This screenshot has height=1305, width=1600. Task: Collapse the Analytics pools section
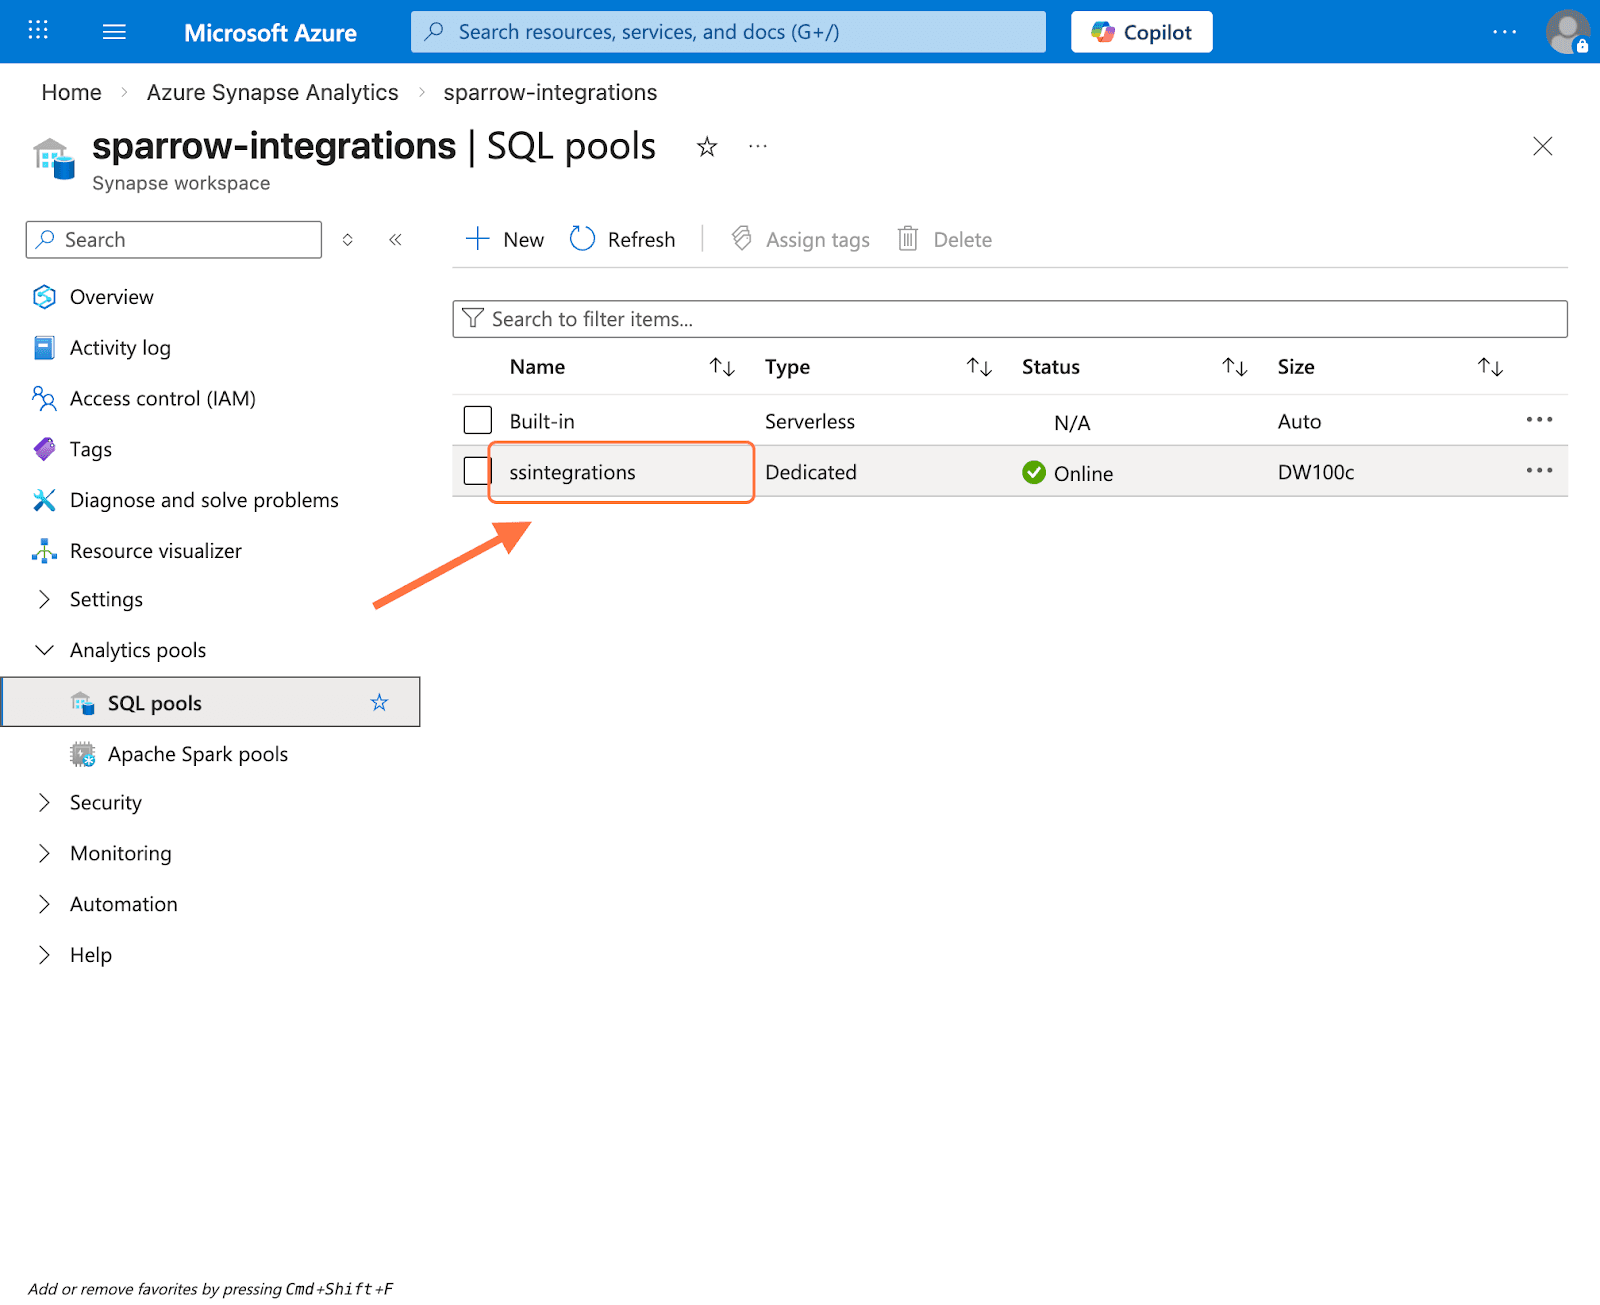(x=44, y=650)
